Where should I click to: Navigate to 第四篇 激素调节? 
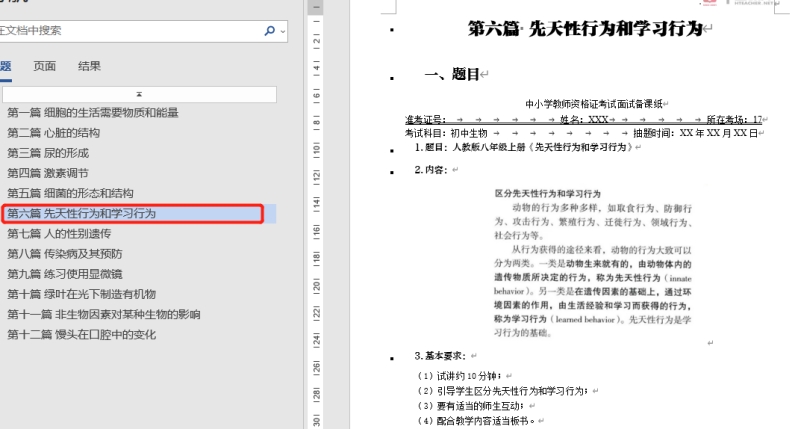[x=48, y=173]
